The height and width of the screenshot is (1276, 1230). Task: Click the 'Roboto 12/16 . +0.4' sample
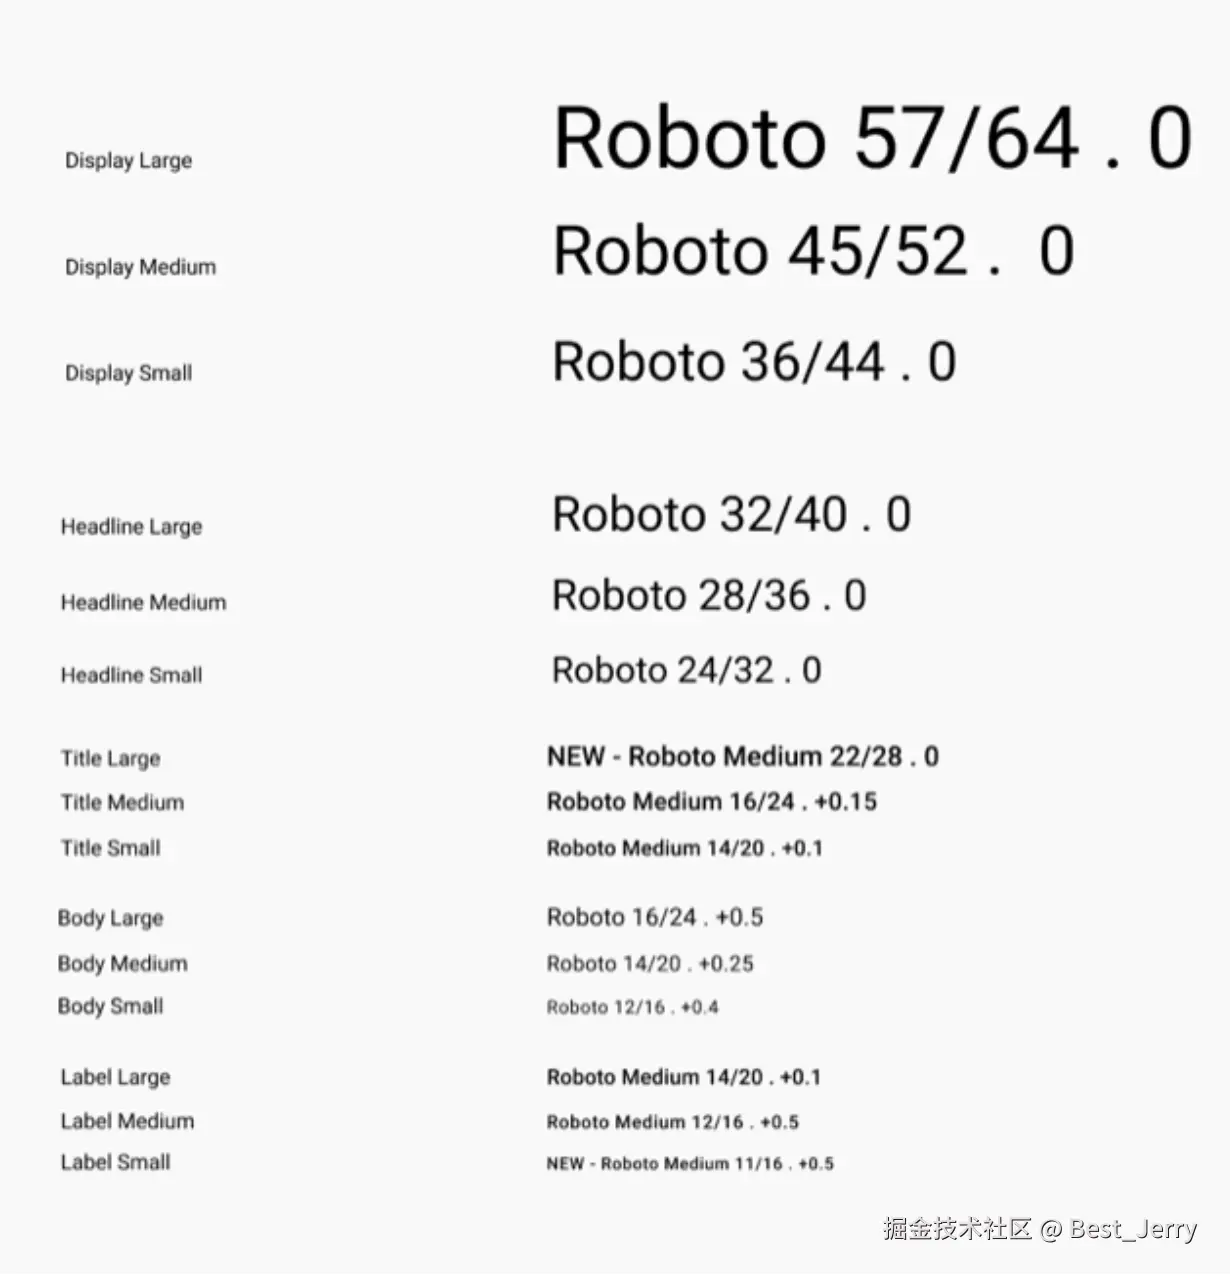tap(632, 1007)
